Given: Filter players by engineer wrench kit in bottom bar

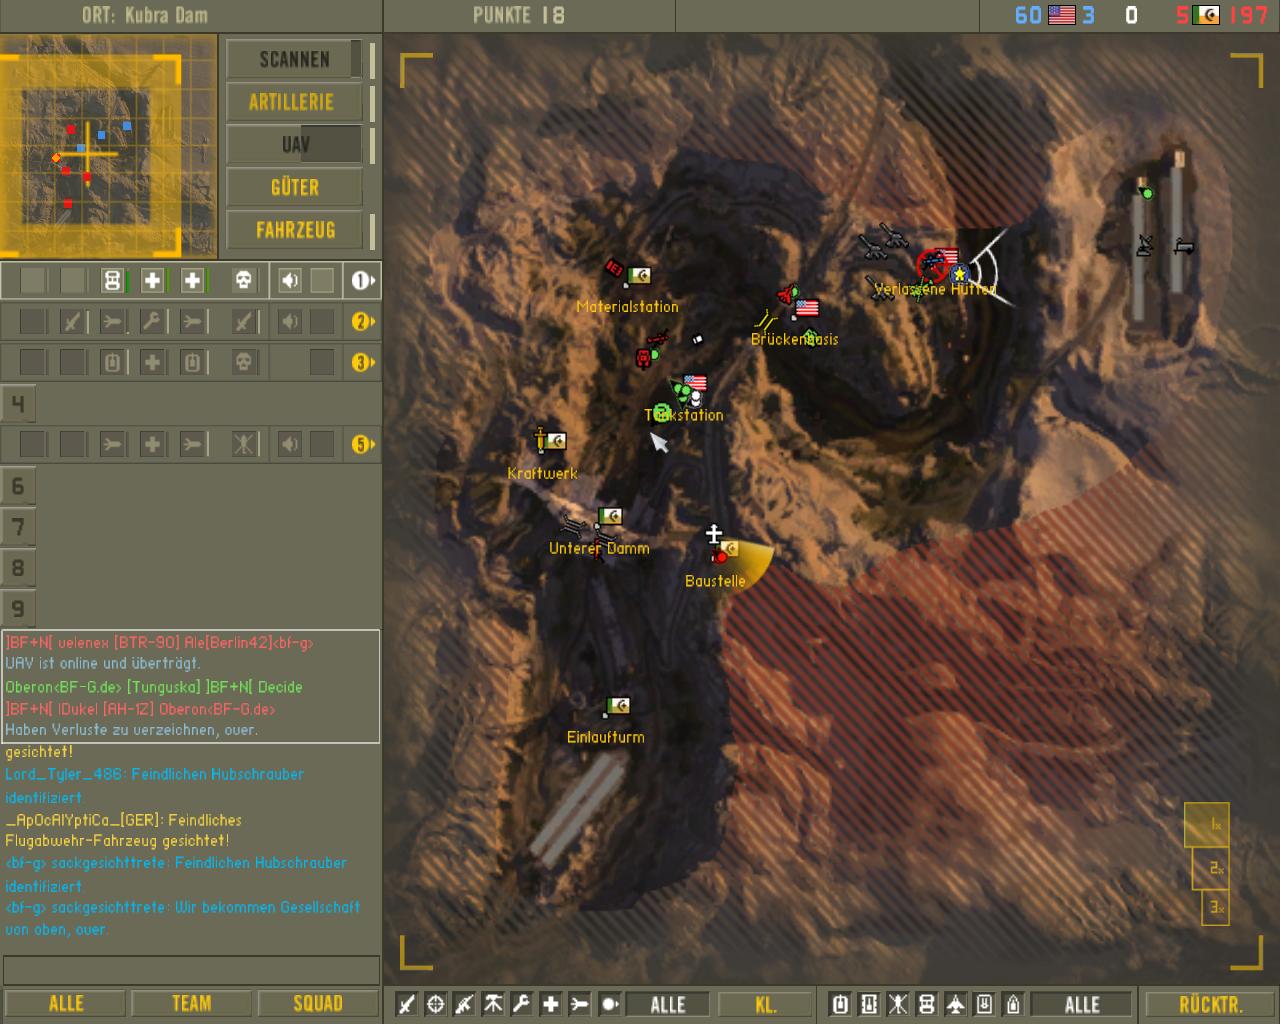Looking at the screenshot, I should pyautogui.click(x=521, y=1004).
